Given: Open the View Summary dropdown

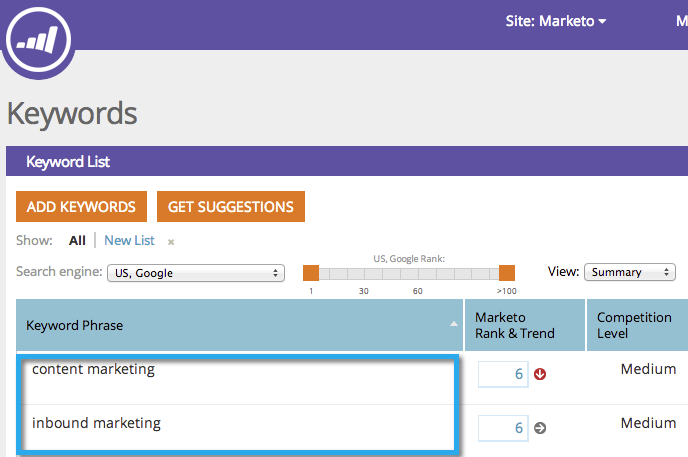Looking at the screenshot, I should coord(627,272).
